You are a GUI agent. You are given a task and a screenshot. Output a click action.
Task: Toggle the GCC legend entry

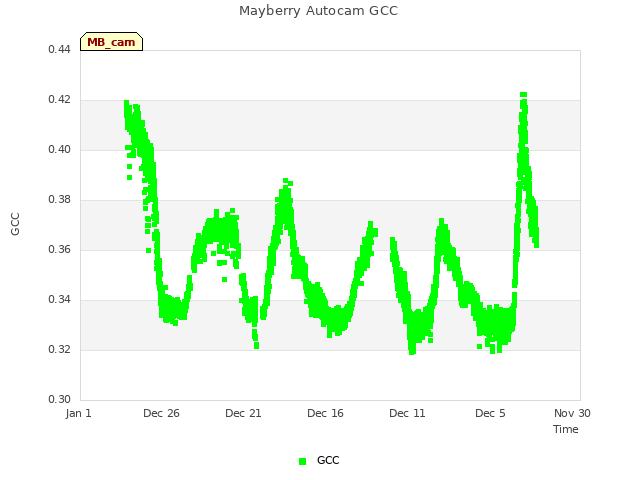(x=319, y=460)
